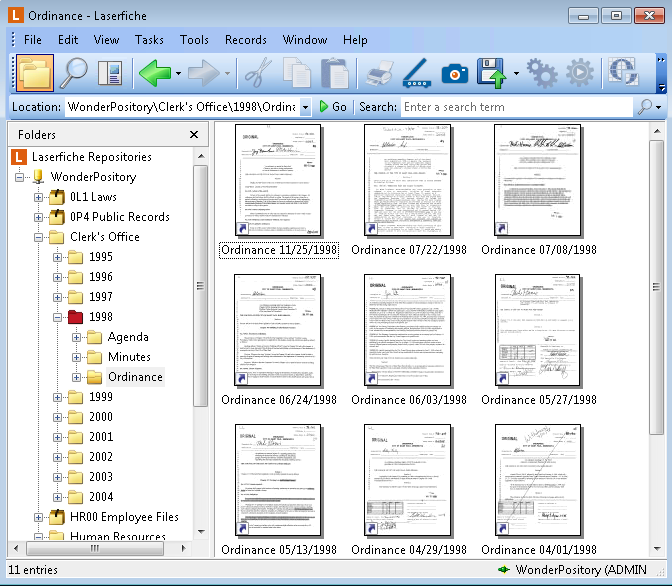Open the magnifying glass search tool
The height and width of the screenshot is (586, 672).
point(73,73)
